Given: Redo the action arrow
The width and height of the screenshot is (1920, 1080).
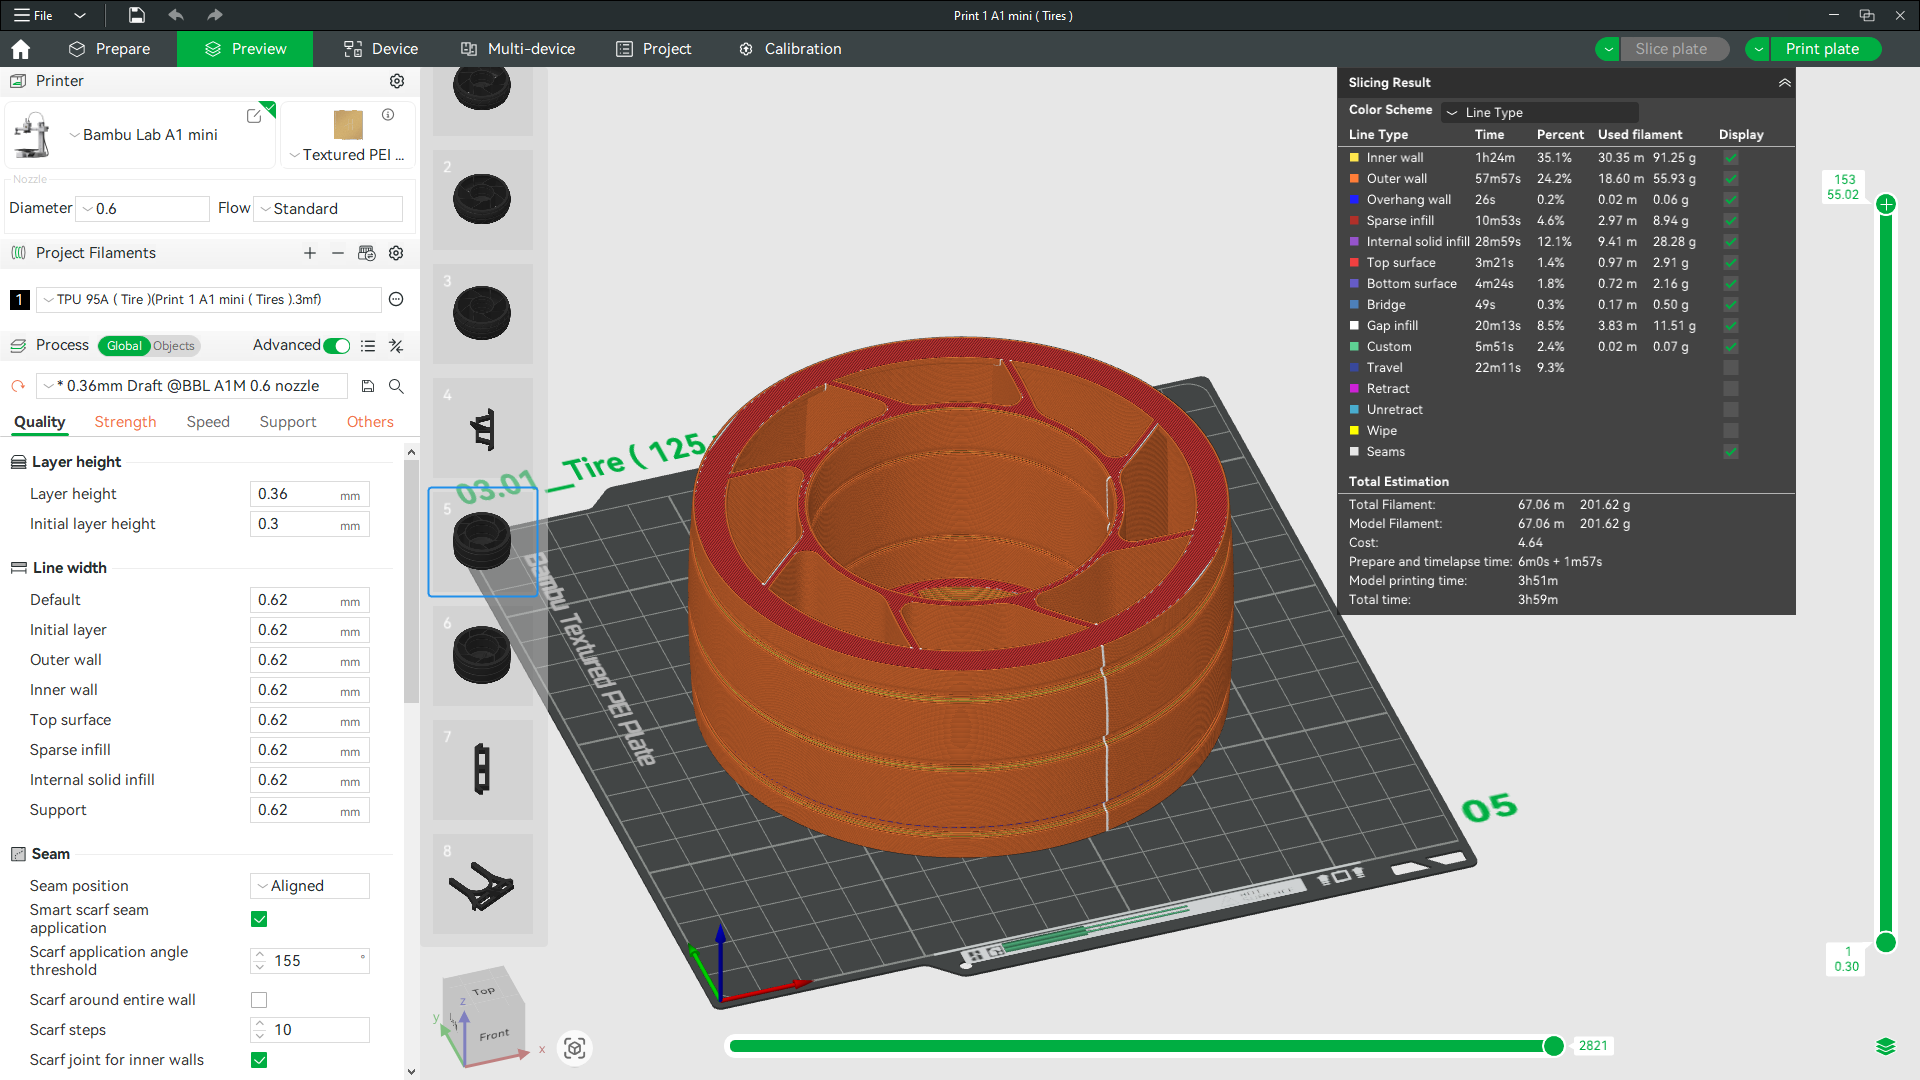Looking at the screenshot, I should click(x=214, y=15).
